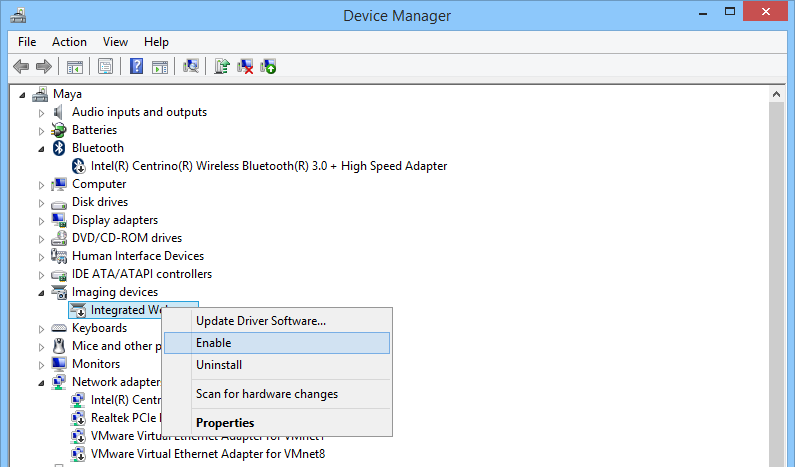
Task: Click Update Driver Software toolbar icon
Action: 222,66
